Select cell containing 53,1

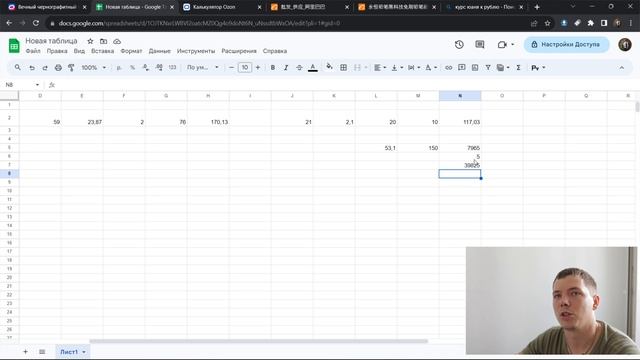(x=376, y=148)
